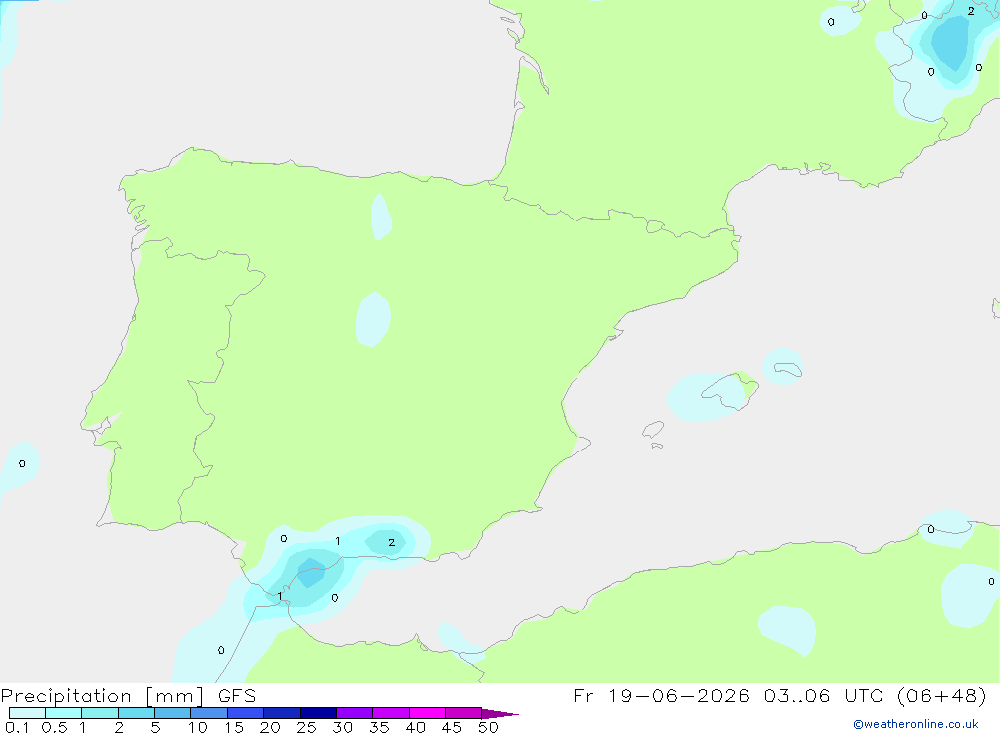The height and width of the screenshot is (733, 1000).
Task: Pick the 45–50 mm legend color box
Action: tap(463, 713)
